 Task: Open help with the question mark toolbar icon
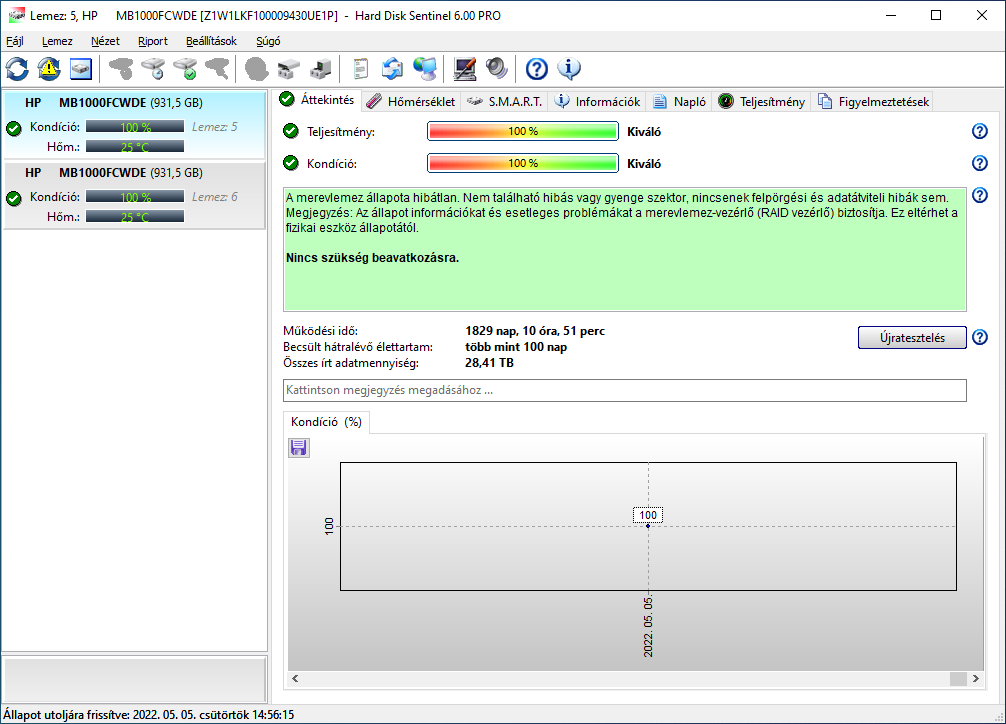coord(536,69)
